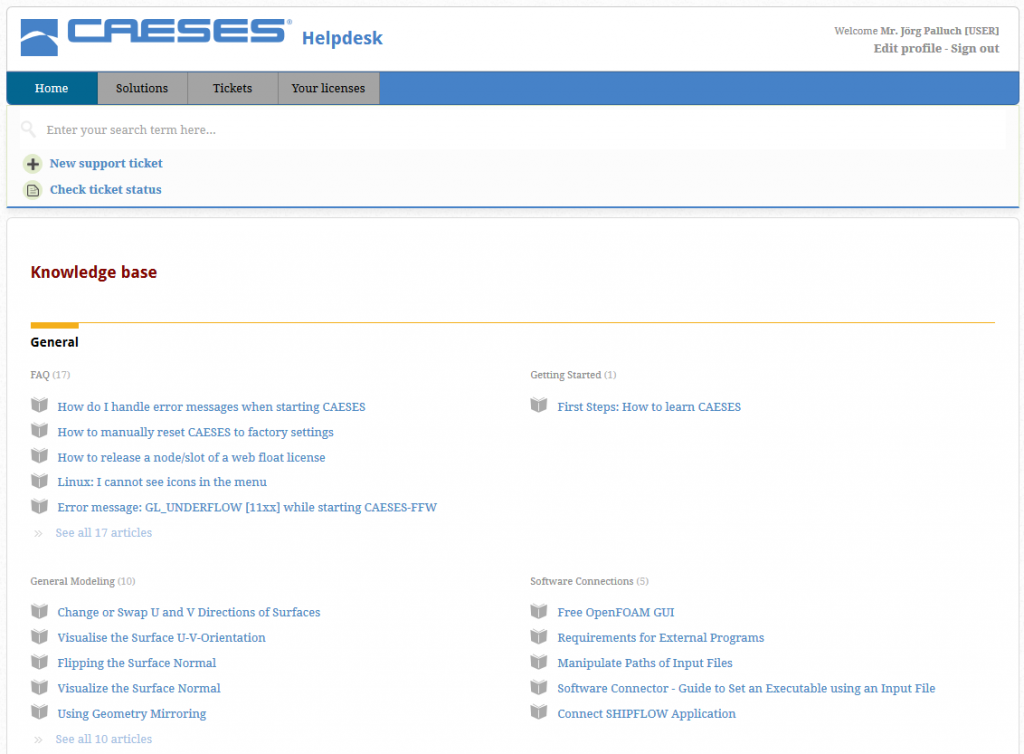The height and width of the screenshot is (754, 1024).
Task: Open 'Using Geometry Mirroring' article
Action: click(132, 714)
